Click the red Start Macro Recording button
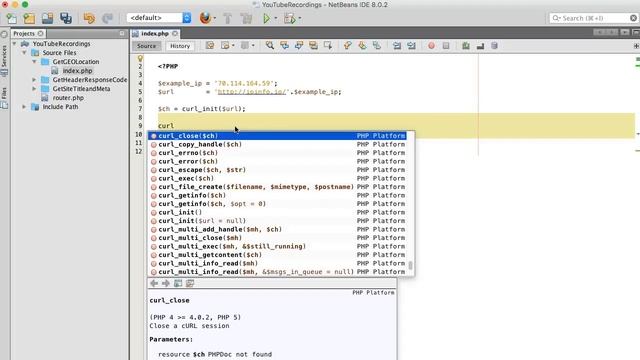Screen dimensions: 640x360 pyautogui.click(x=431, y=46)
